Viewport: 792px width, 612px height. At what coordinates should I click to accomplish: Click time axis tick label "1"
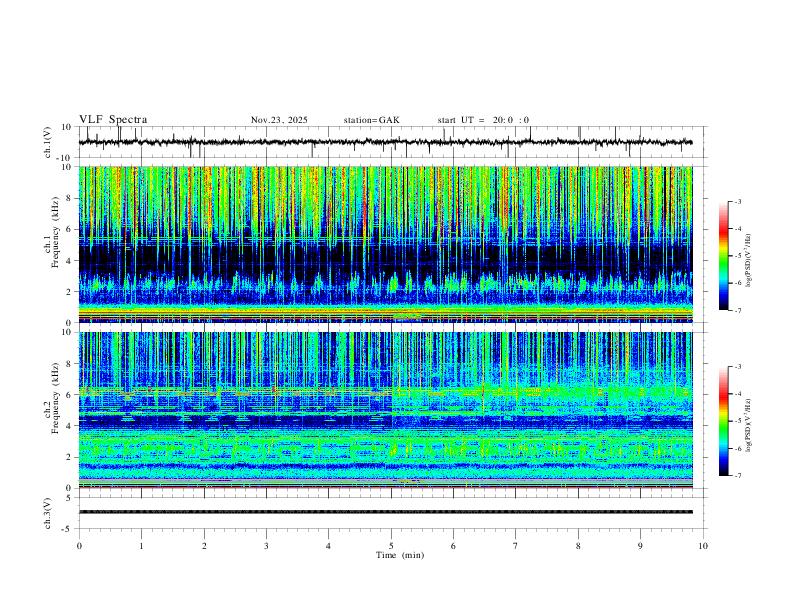[x=141, y=546]
